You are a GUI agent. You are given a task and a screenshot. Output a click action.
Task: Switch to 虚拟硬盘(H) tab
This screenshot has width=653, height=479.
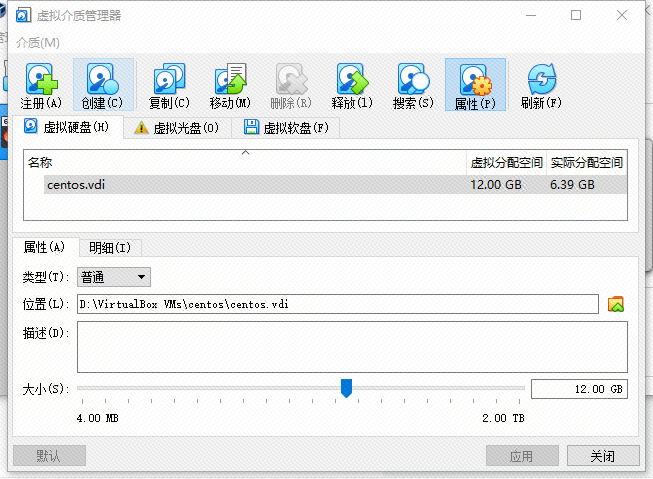pos(67,127)
